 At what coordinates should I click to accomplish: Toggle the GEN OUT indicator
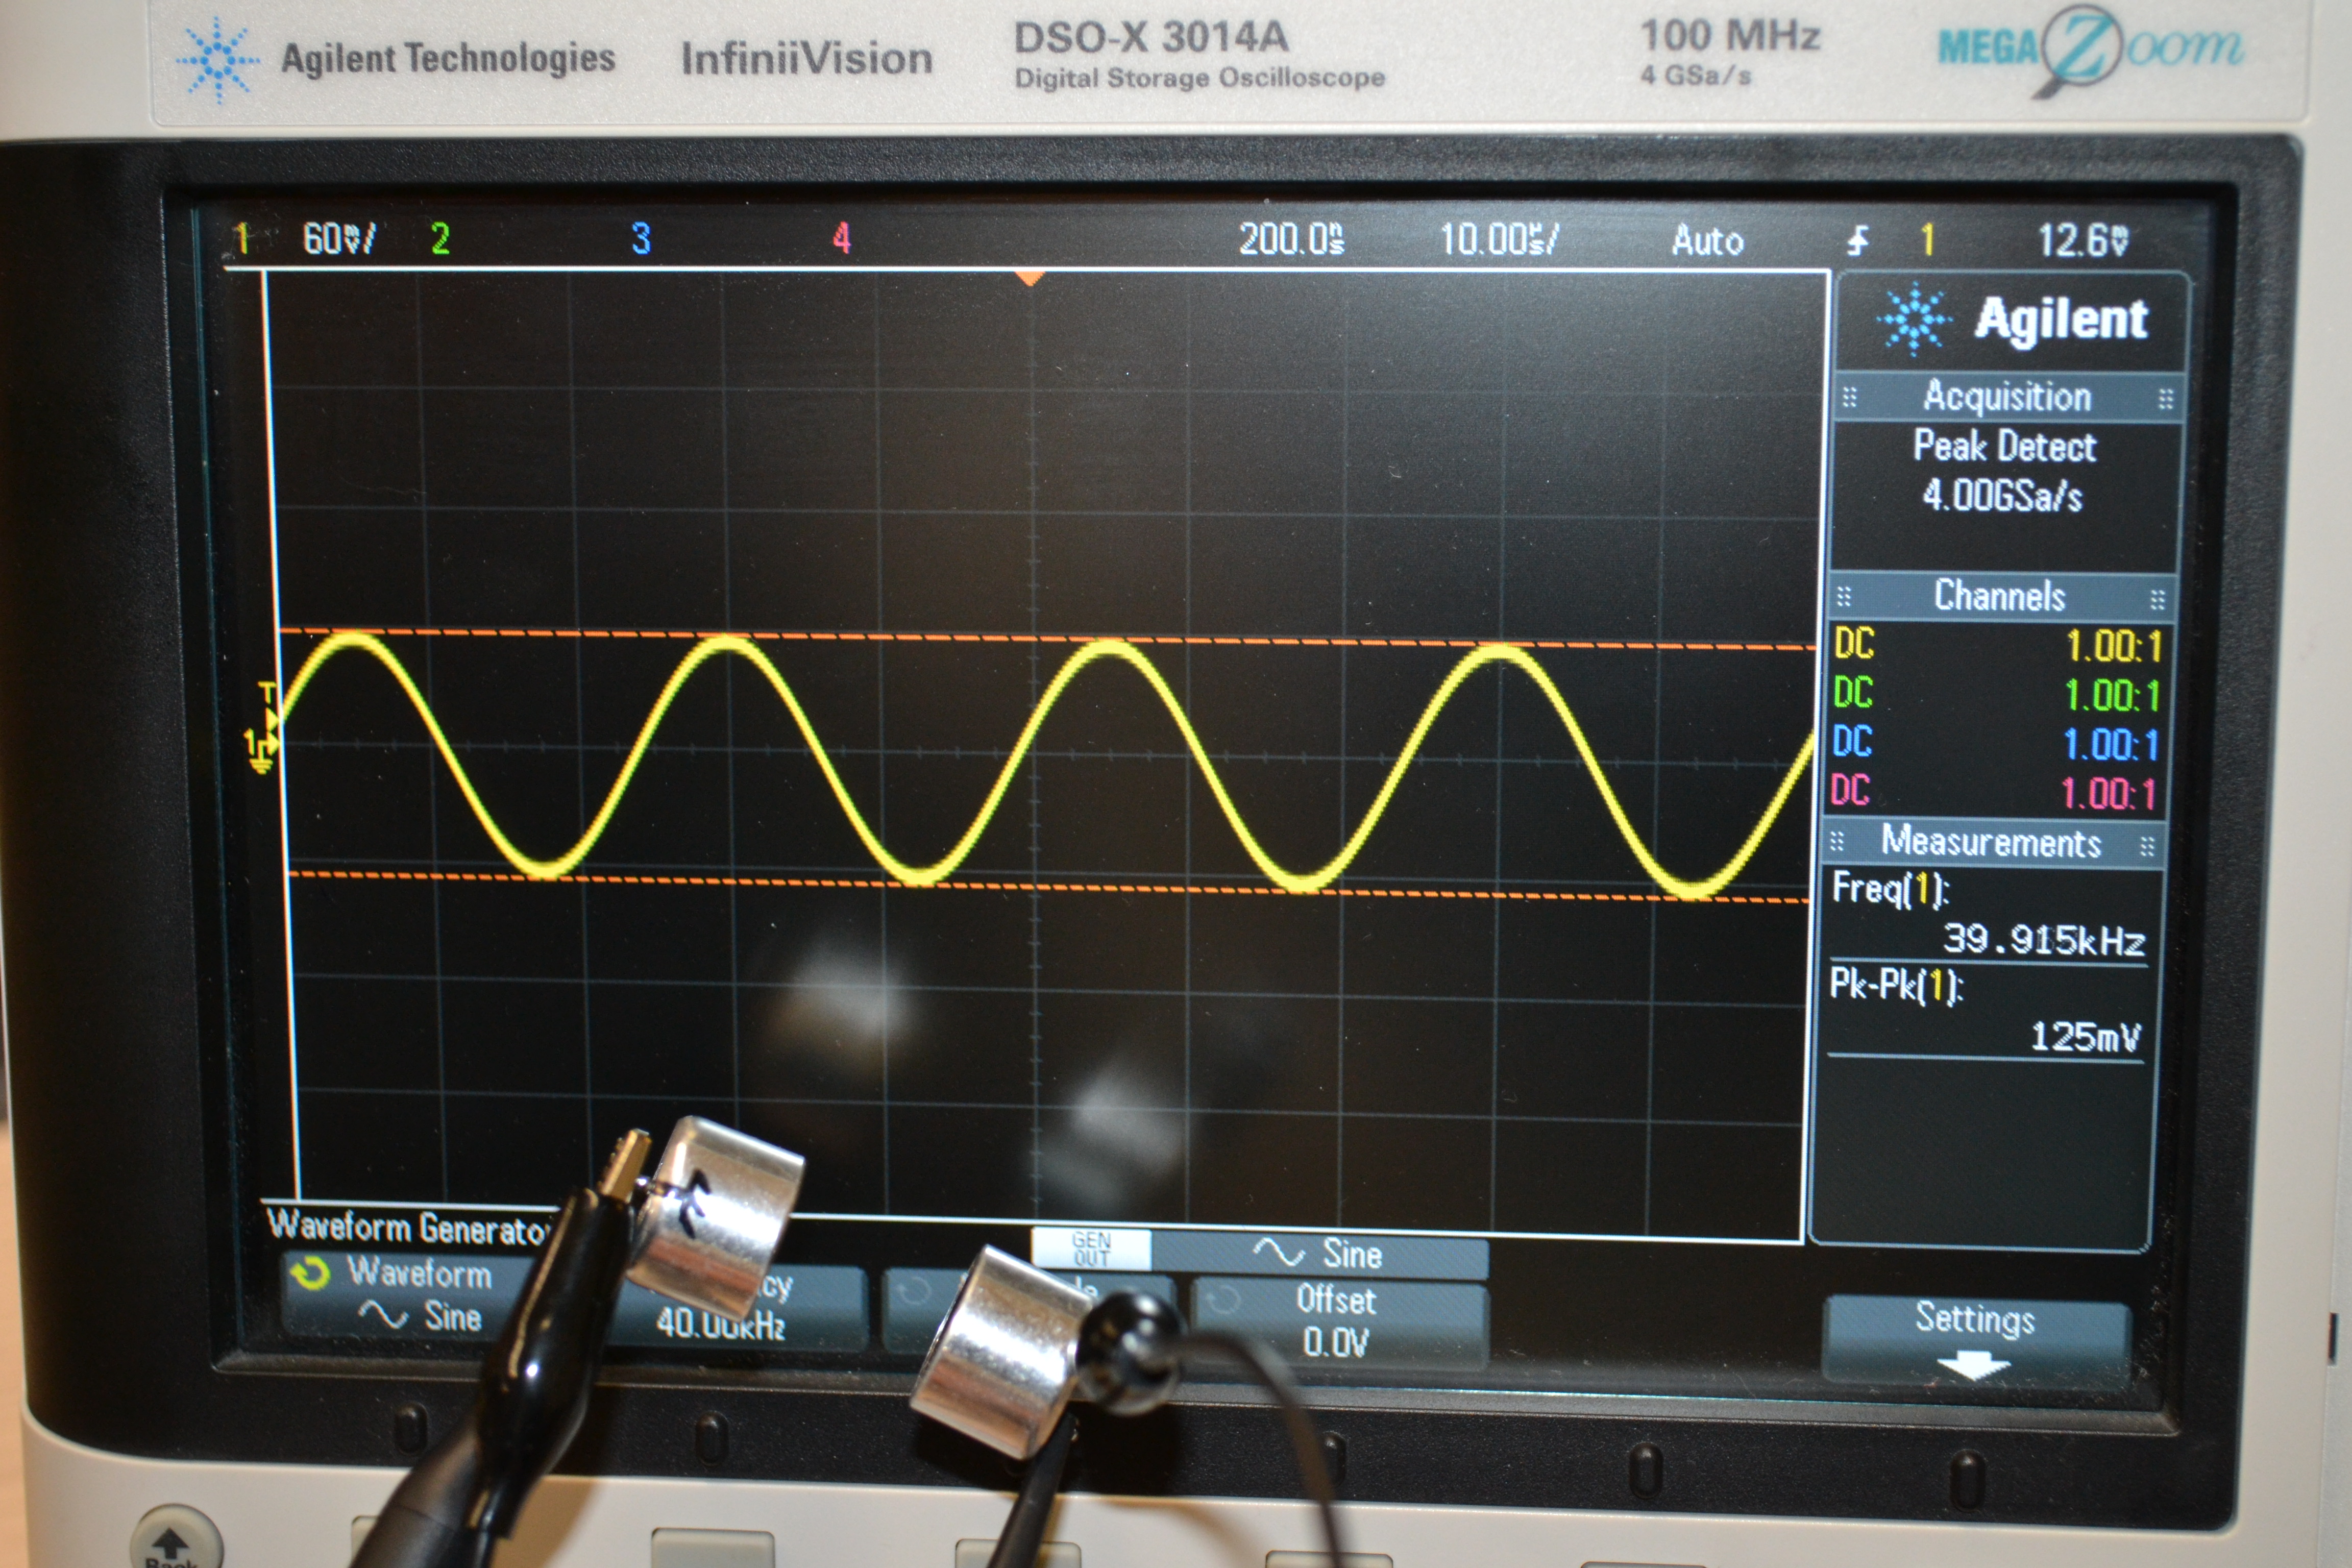(1090, 1250)
